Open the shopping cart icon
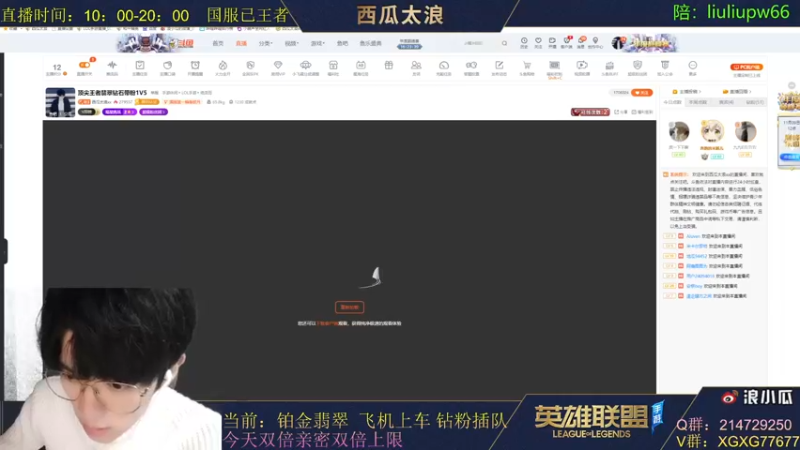Image resolution: width=800 pixels, height=450 pixels. (x=527, y=65)
